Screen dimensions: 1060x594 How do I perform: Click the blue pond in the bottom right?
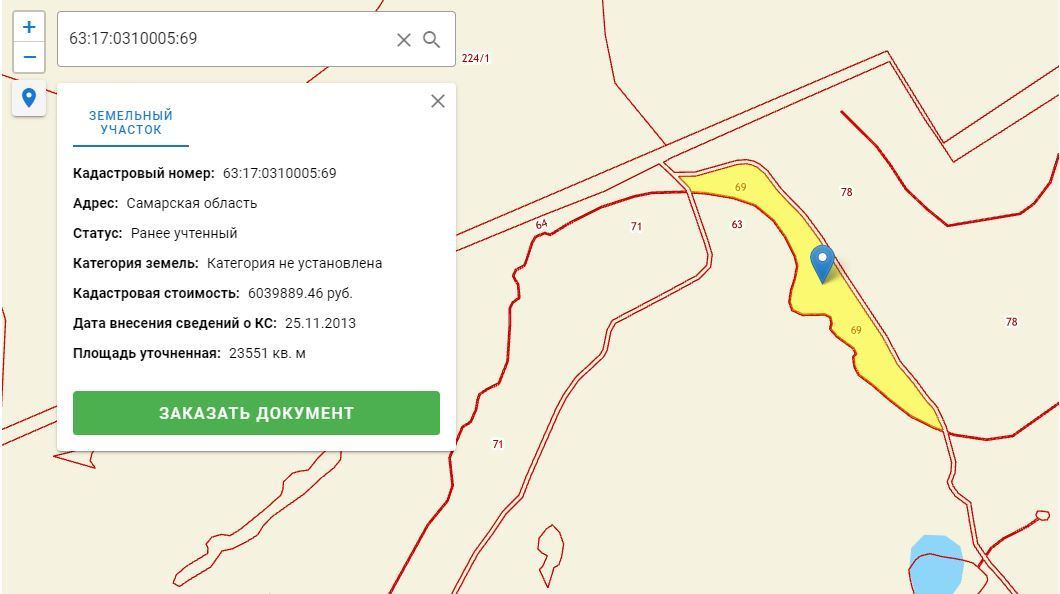click(936, 566)
